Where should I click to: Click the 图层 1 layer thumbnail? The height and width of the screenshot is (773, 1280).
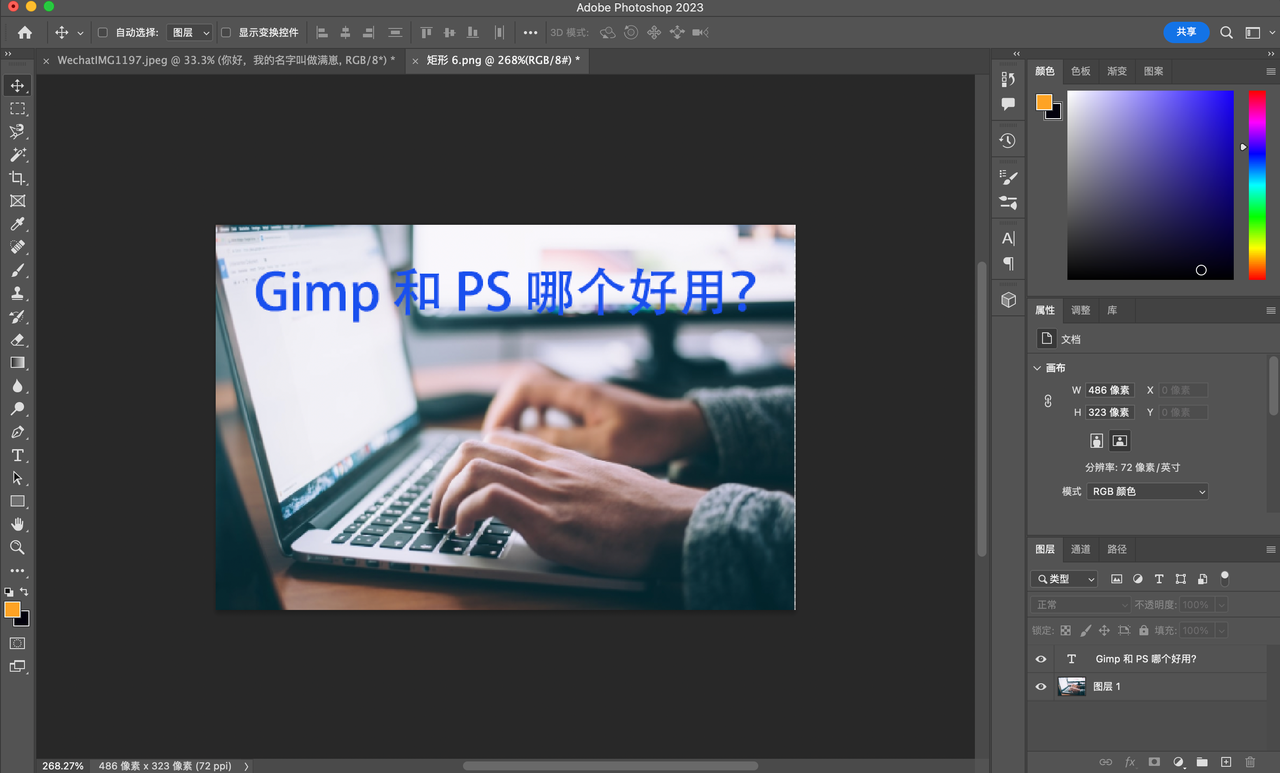coord(1071,687)
